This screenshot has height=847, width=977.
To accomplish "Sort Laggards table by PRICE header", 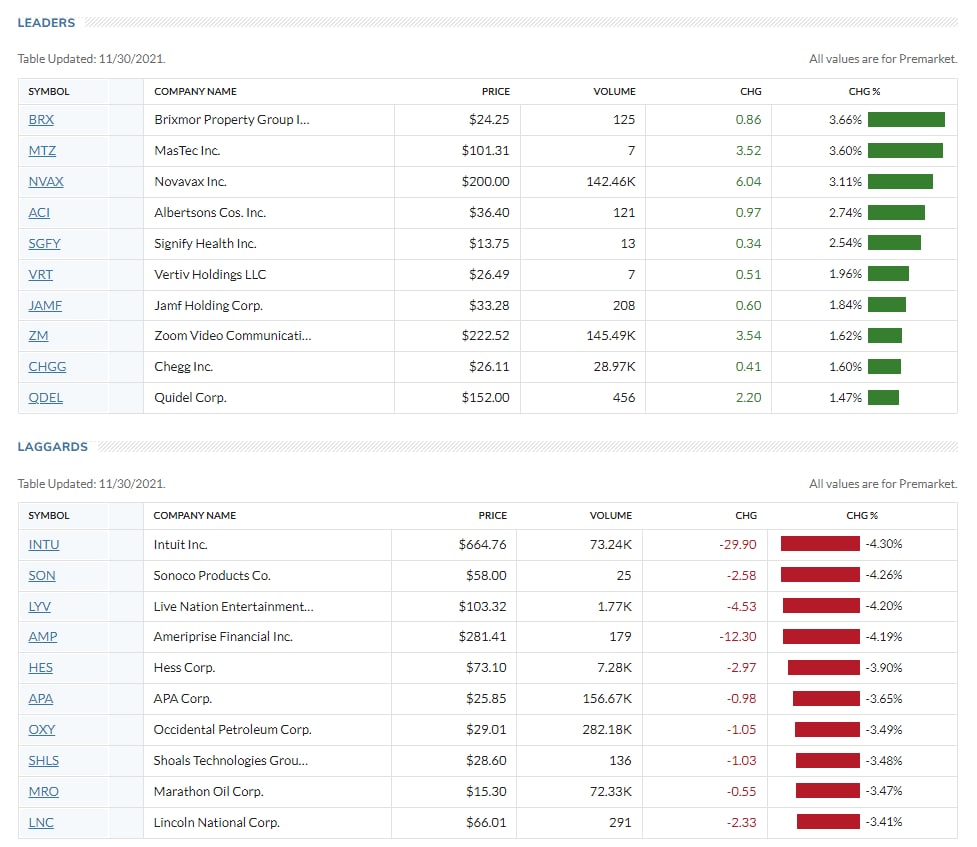I will 492,515.
